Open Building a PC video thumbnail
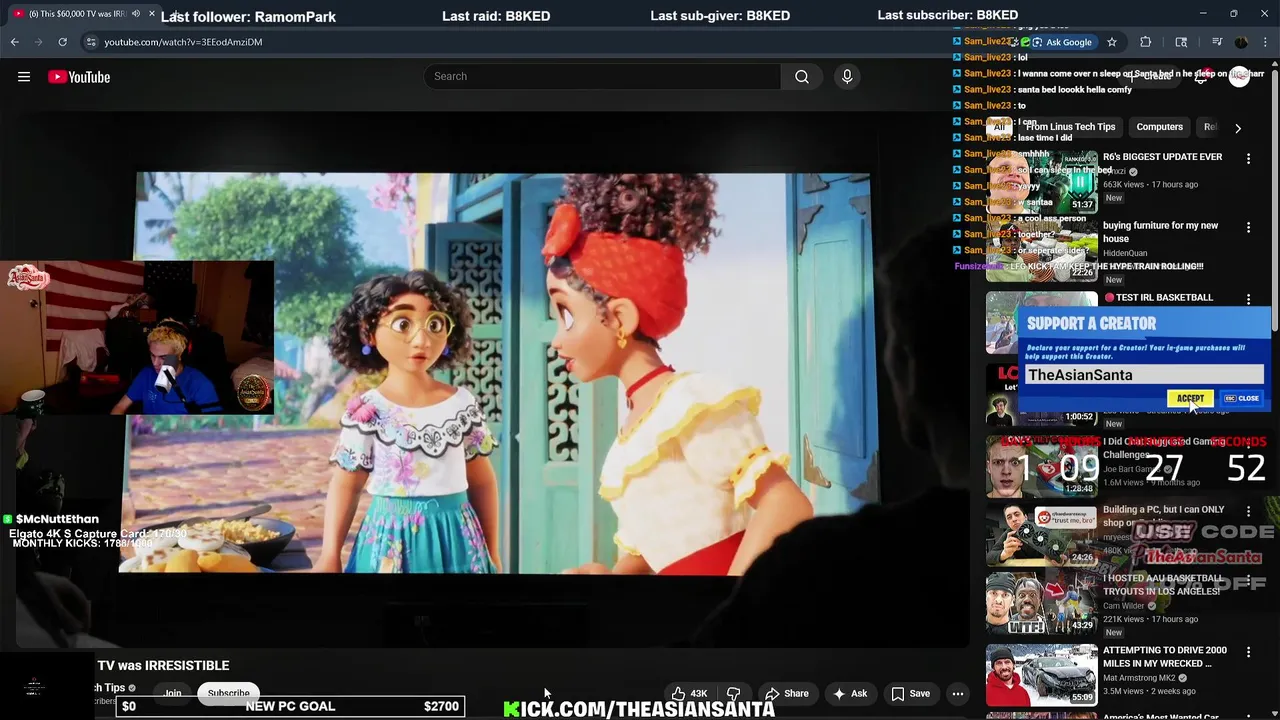Viewport: 1280px width, 720px height. point(1042,534)
